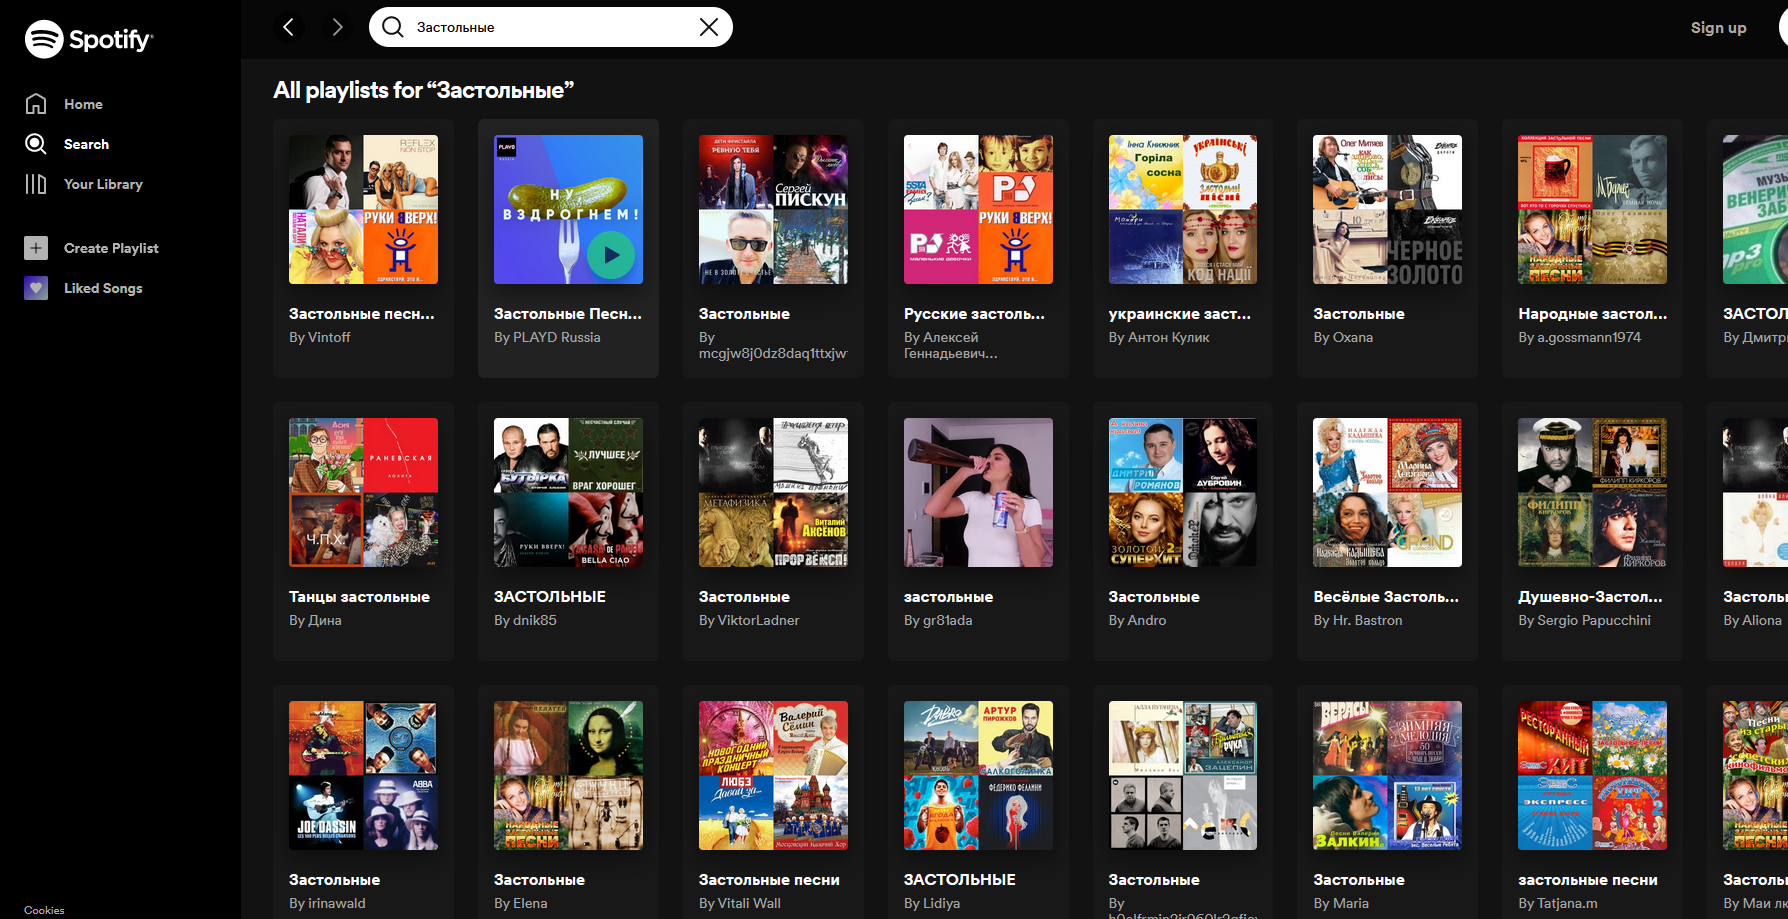Open Liked Songs in the sidebar
The height and width of the screenshot is (919, 1788).
[84, 288]
